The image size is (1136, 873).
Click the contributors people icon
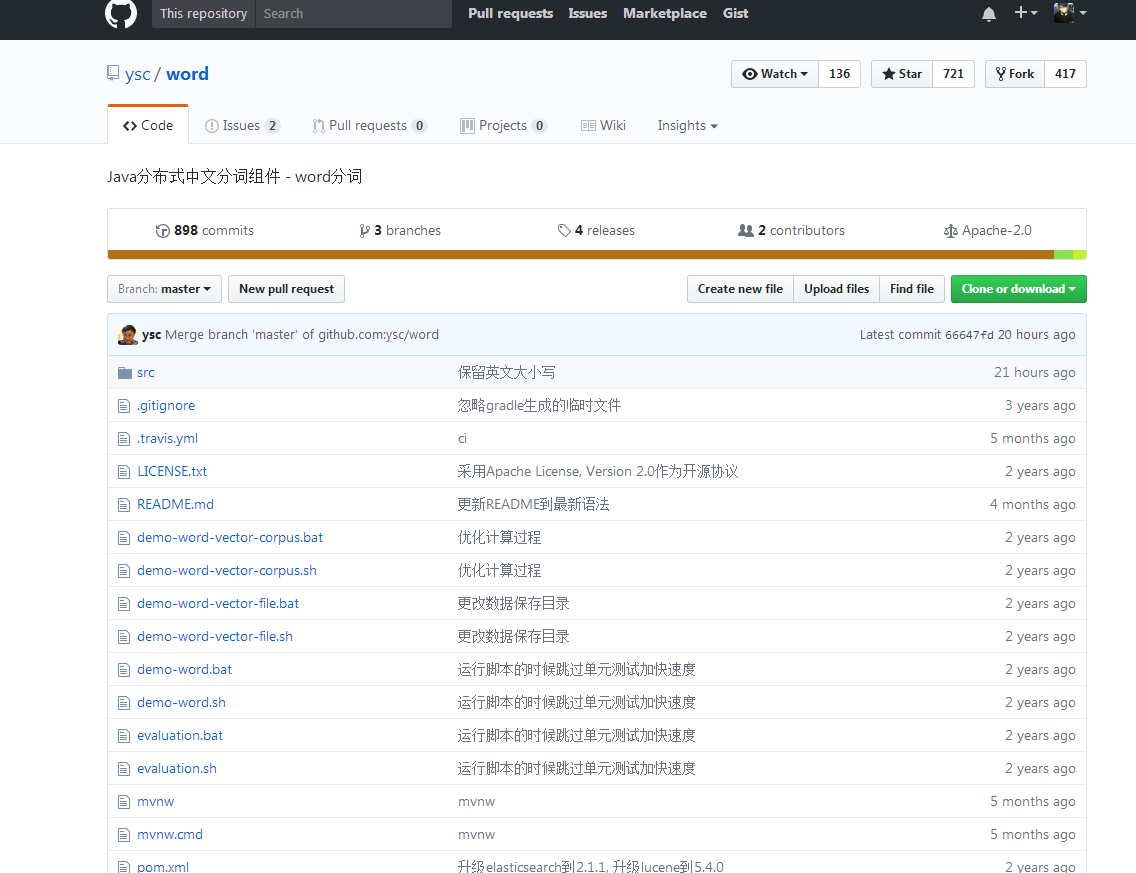746,230
